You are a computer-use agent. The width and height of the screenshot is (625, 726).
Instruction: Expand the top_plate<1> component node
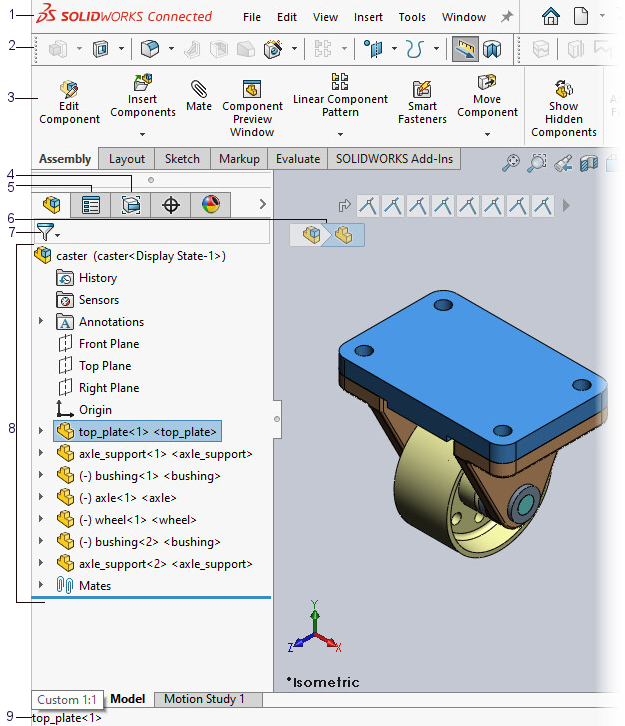tap(41, 432)
